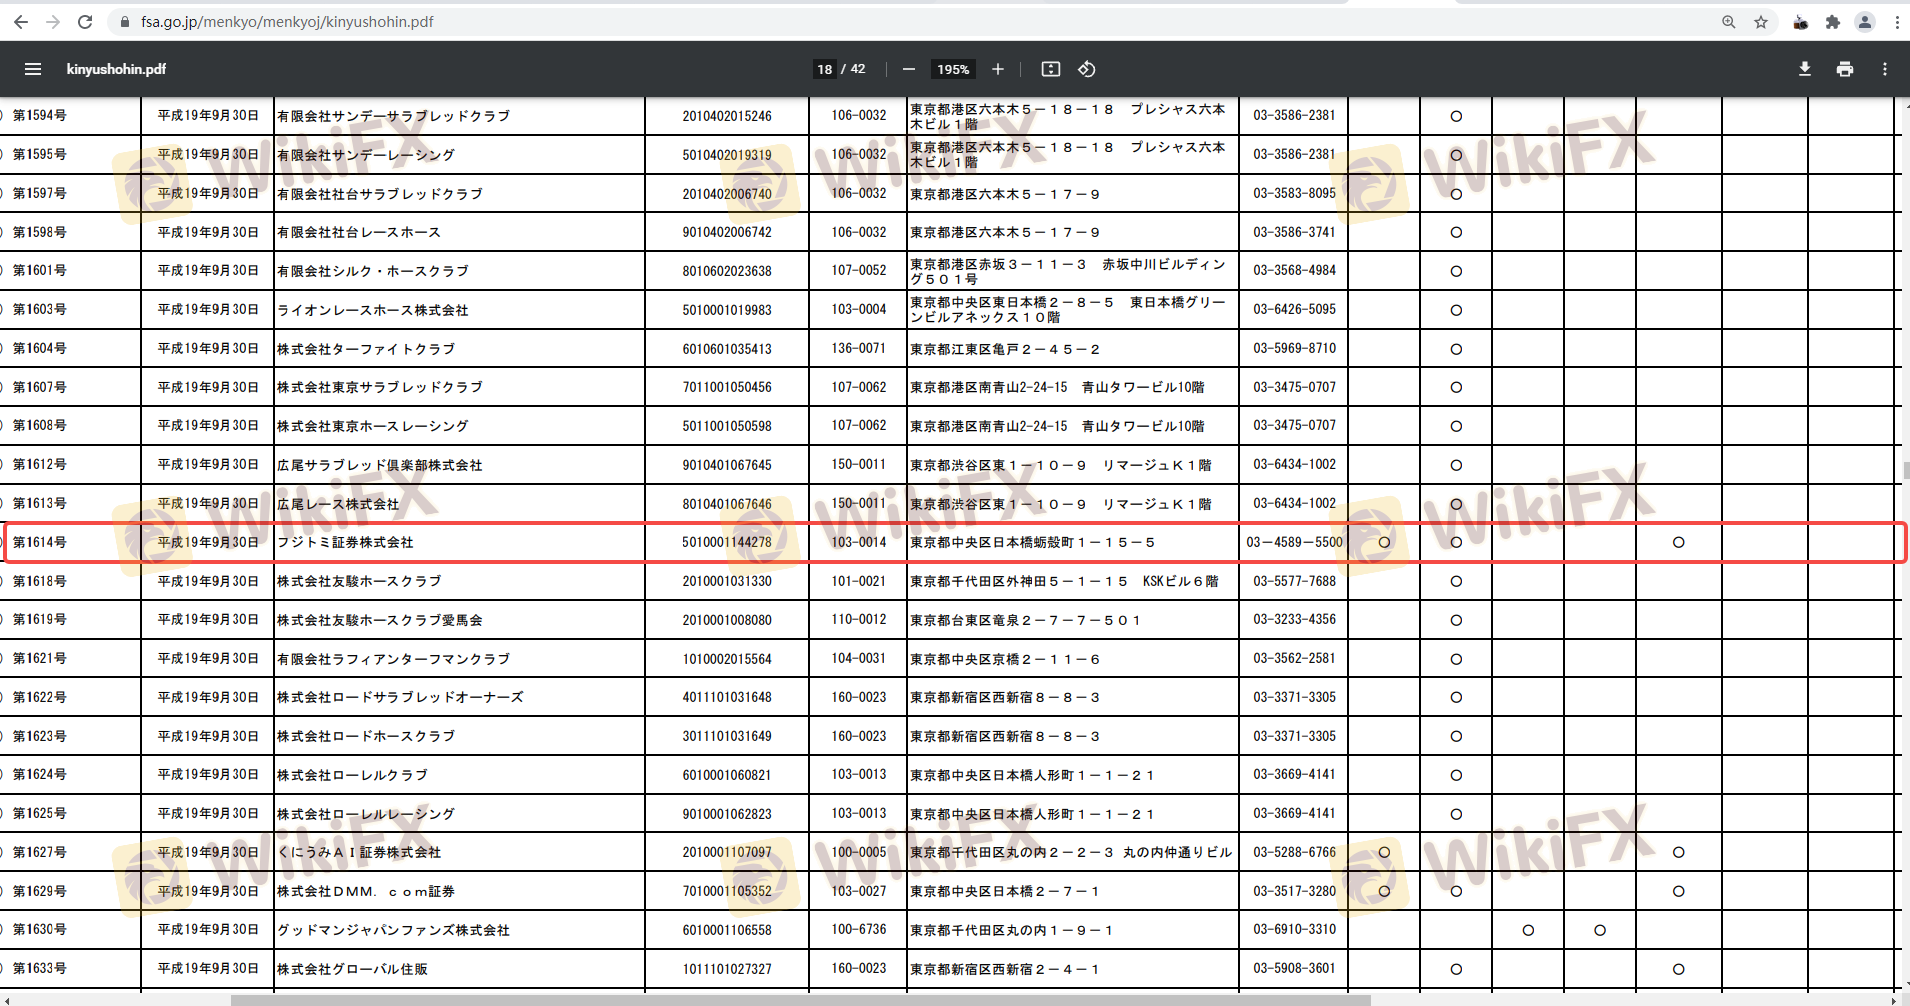
Task: Rotate the PDF counterclockwise
Action: tap(1087, 69)
